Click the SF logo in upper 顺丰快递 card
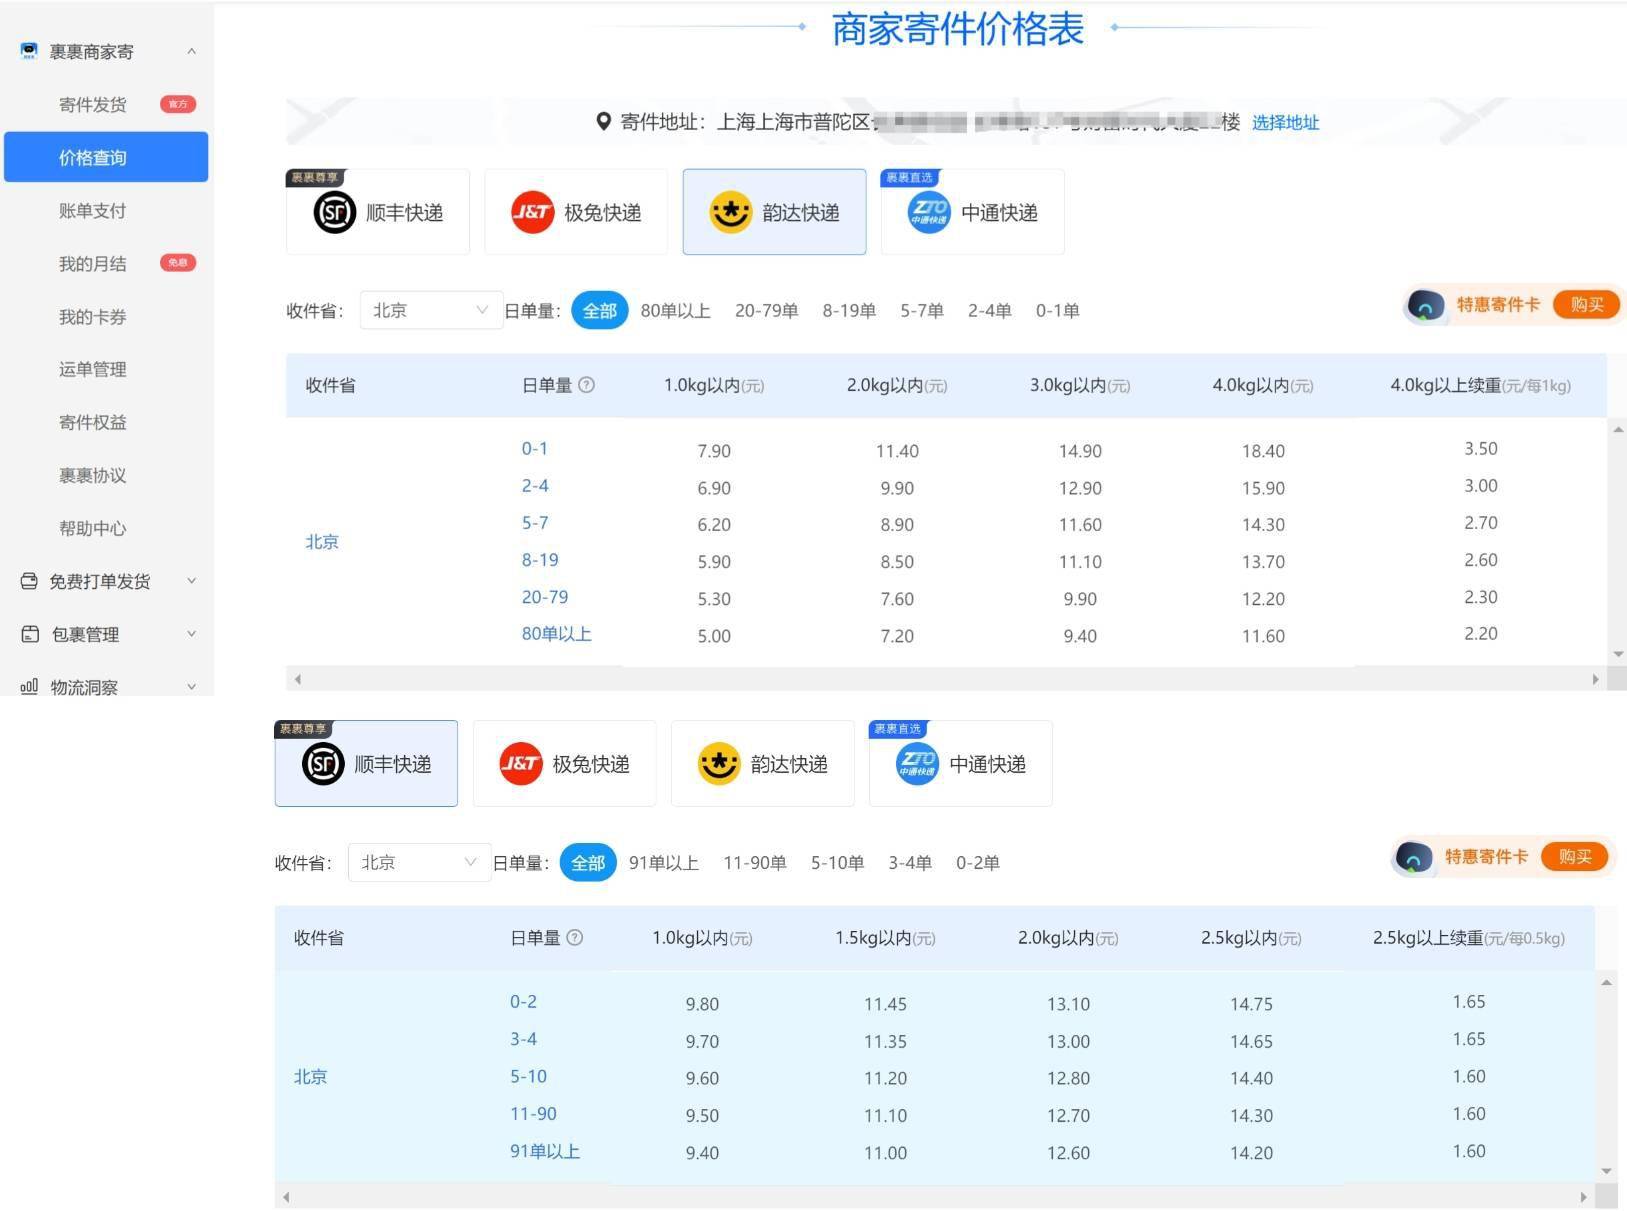This screenshot has height=1211, width=1627. [x=334, y=212]
